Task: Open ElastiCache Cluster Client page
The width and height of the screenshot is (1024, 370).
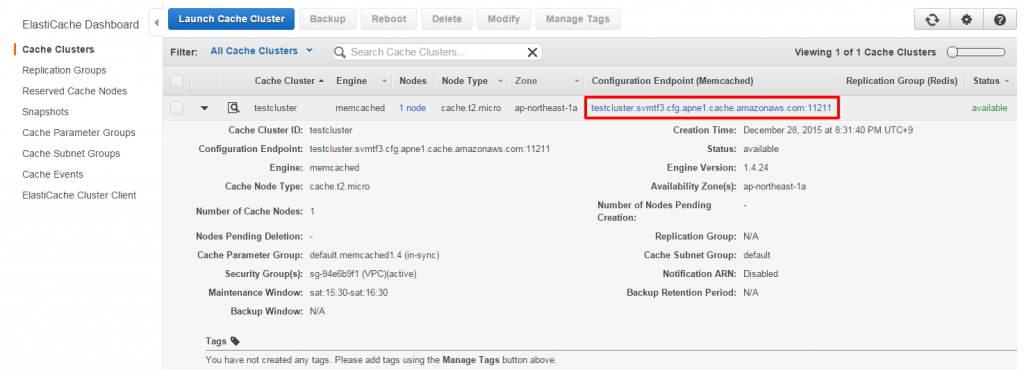Action: point(79,195)
